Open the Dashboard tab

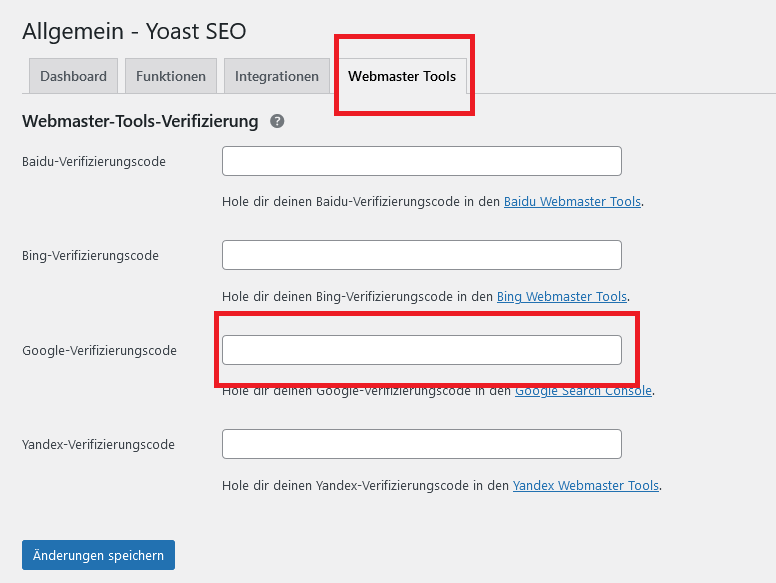tap(73, 76)
